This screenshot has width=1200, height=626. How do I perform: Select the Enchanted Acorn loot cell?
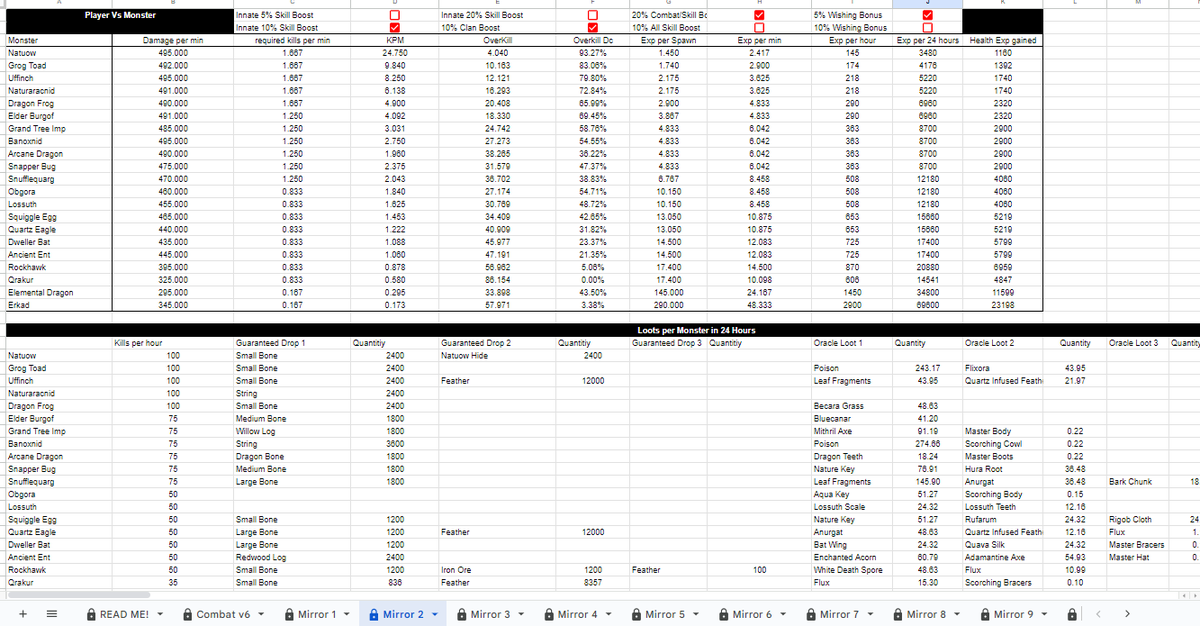point(850,556)
